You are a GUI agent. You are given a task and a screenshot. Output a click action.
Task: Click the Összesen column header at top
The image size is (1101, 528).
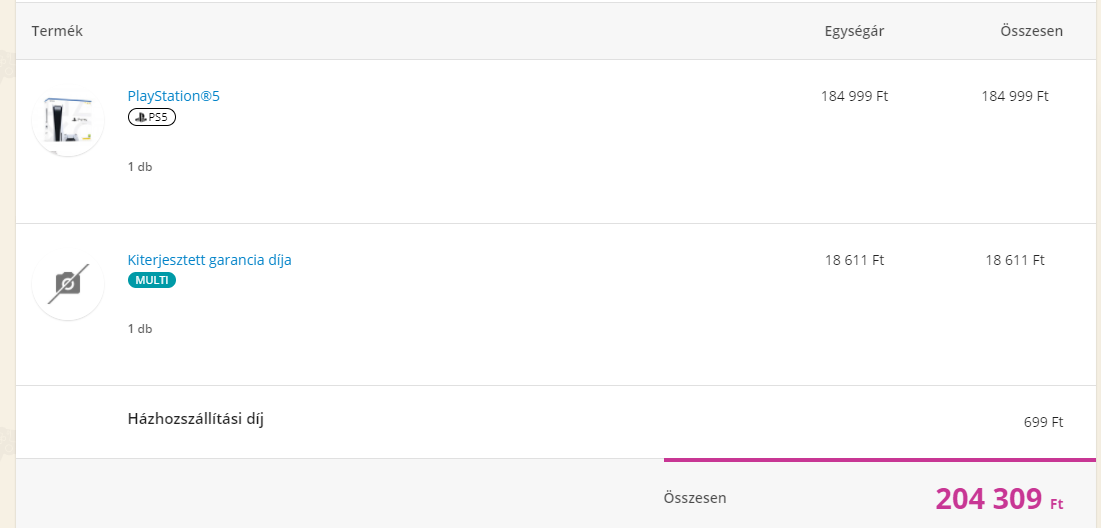coord(1031,31)
